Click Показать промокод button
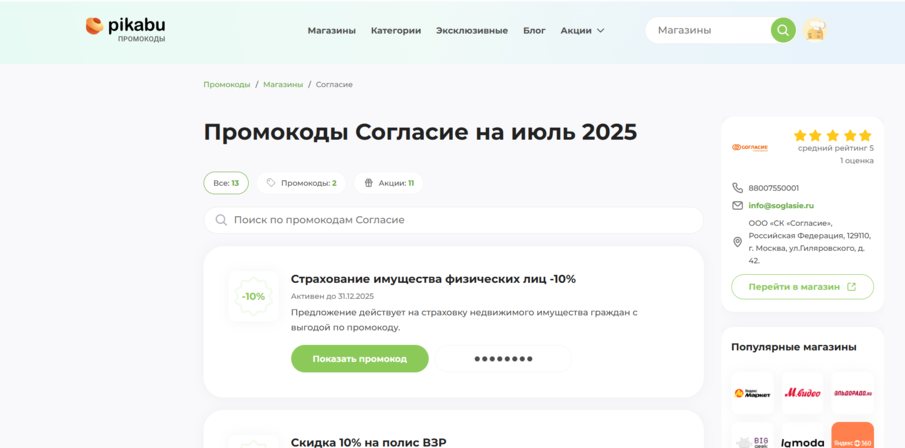The width and height of the screenshot is (905, 448). pos(360,359)
